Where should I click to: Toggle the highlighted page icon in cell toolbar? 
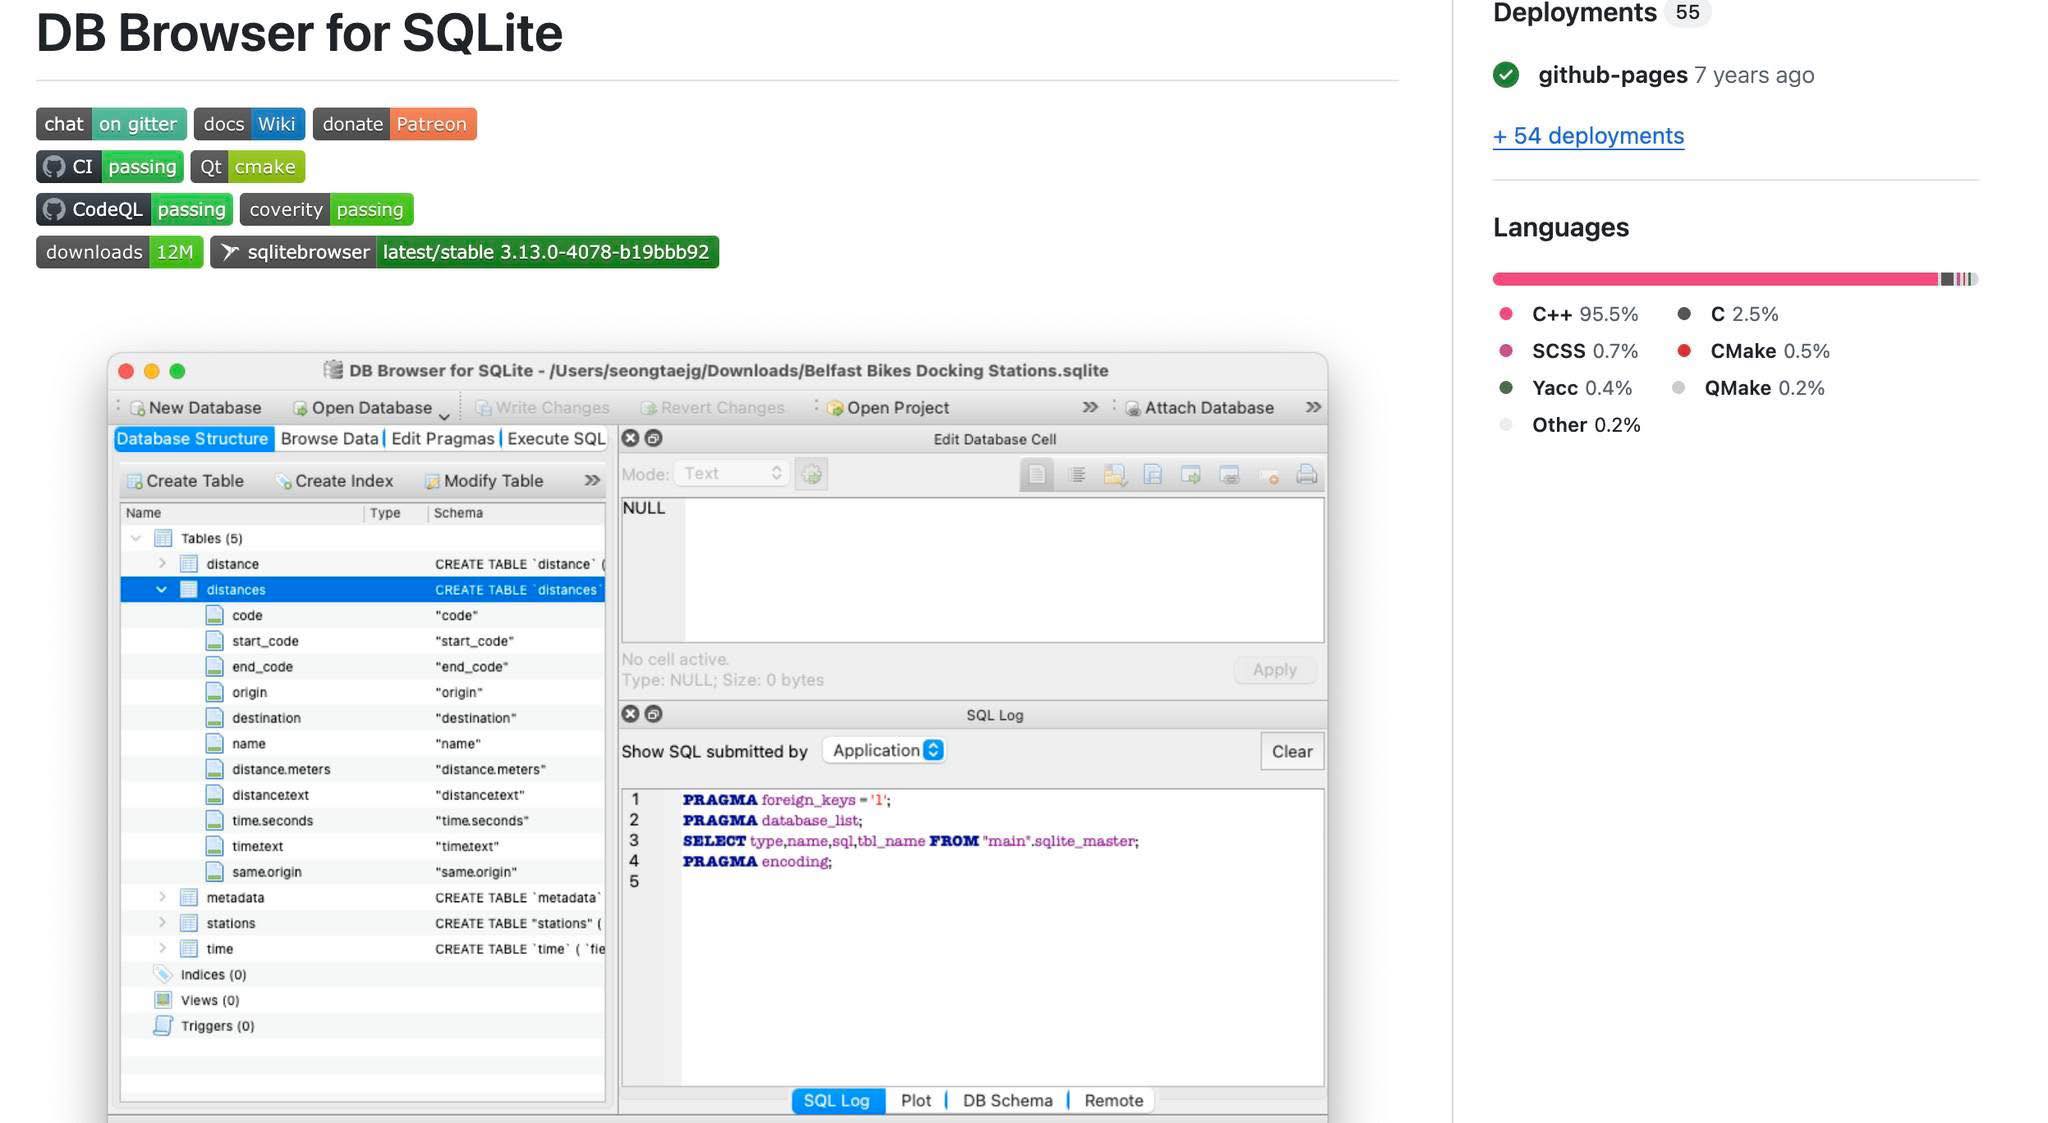1037,475
